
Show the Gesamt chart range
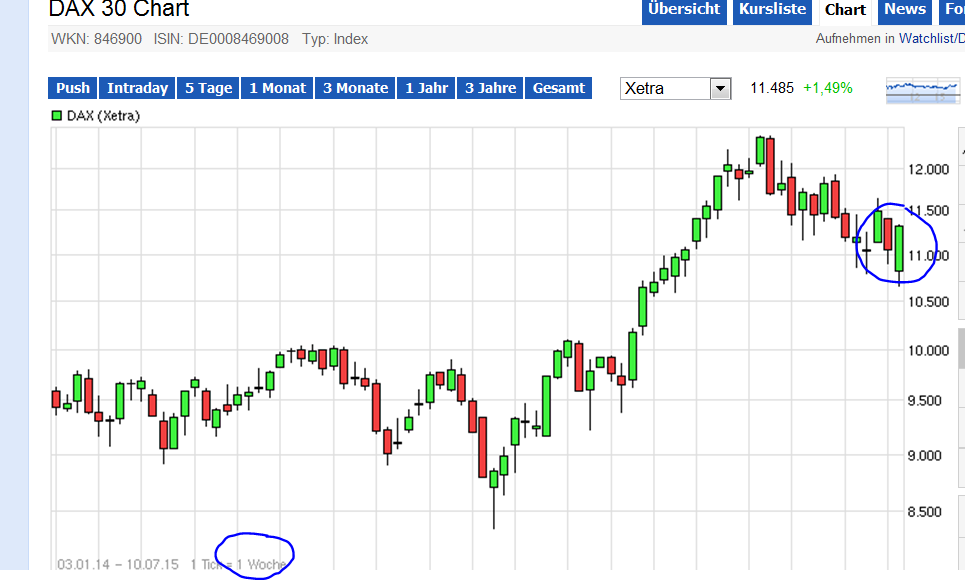[x=558, y=88]
